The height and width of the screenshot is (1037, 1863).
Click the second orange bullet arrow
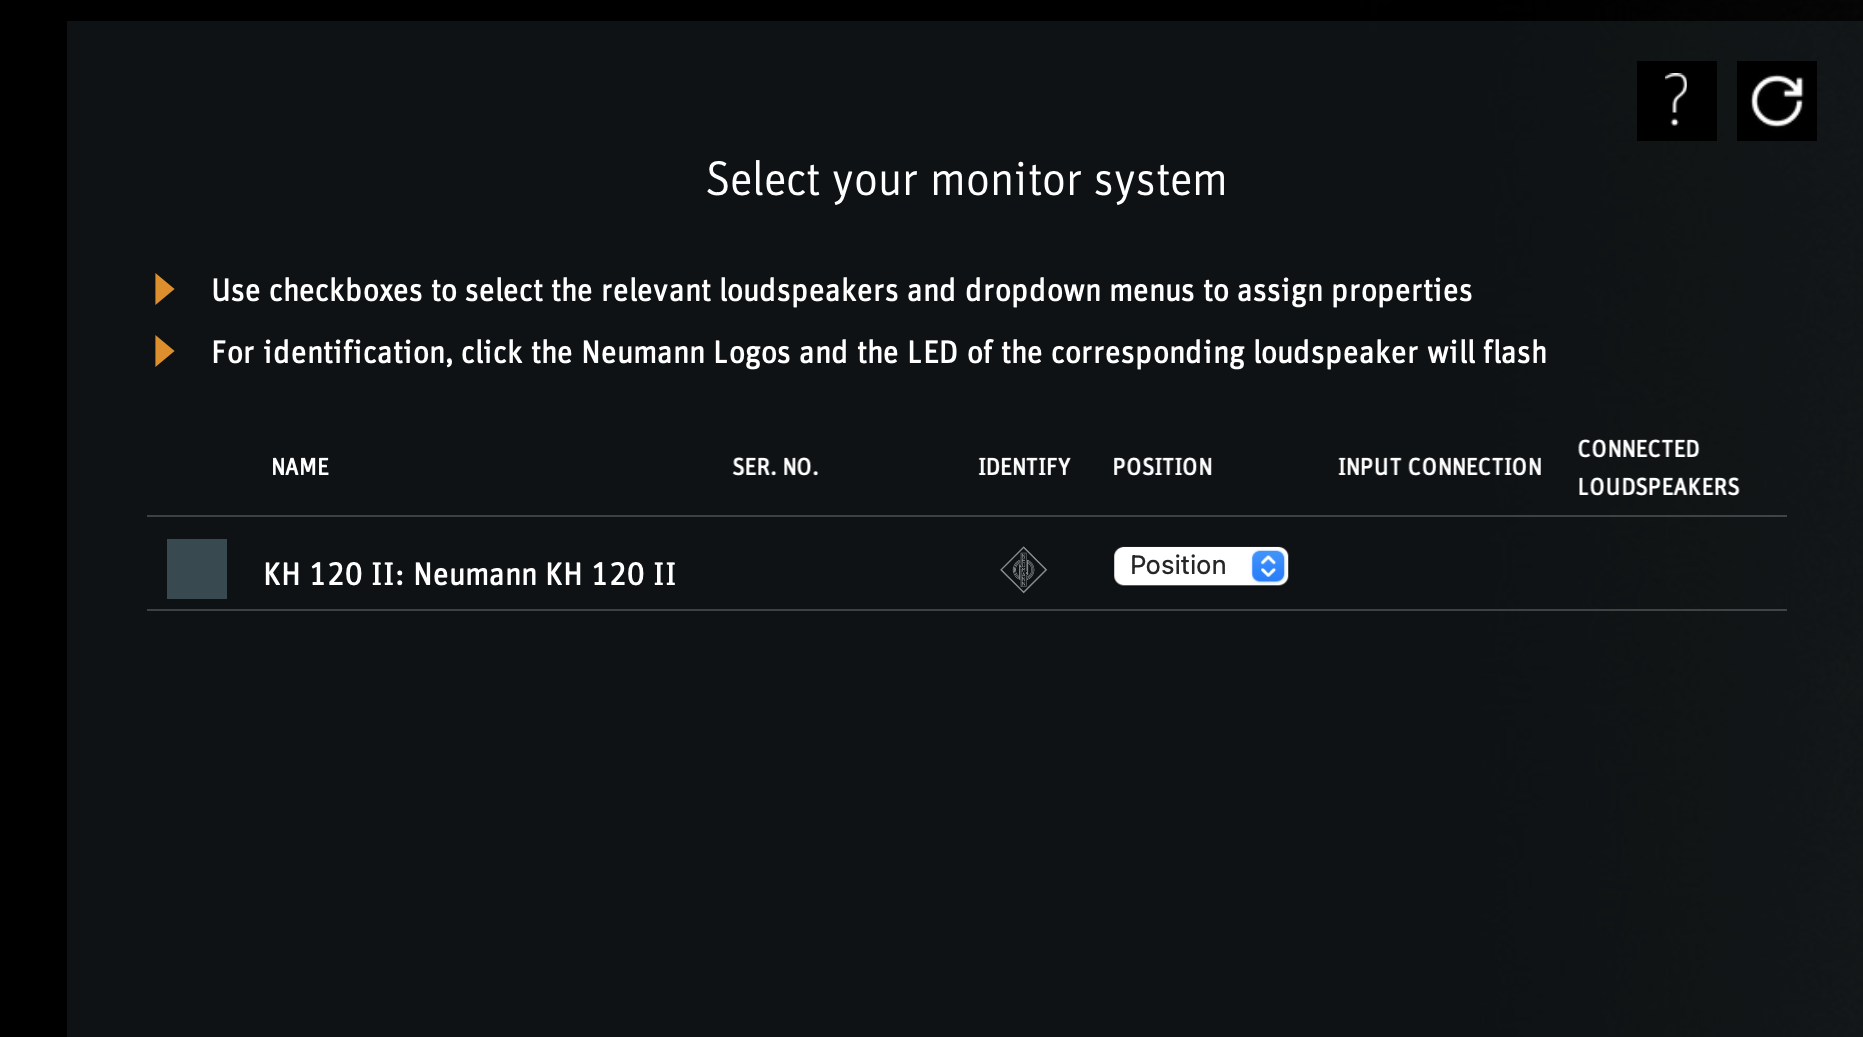coord(165,352)
